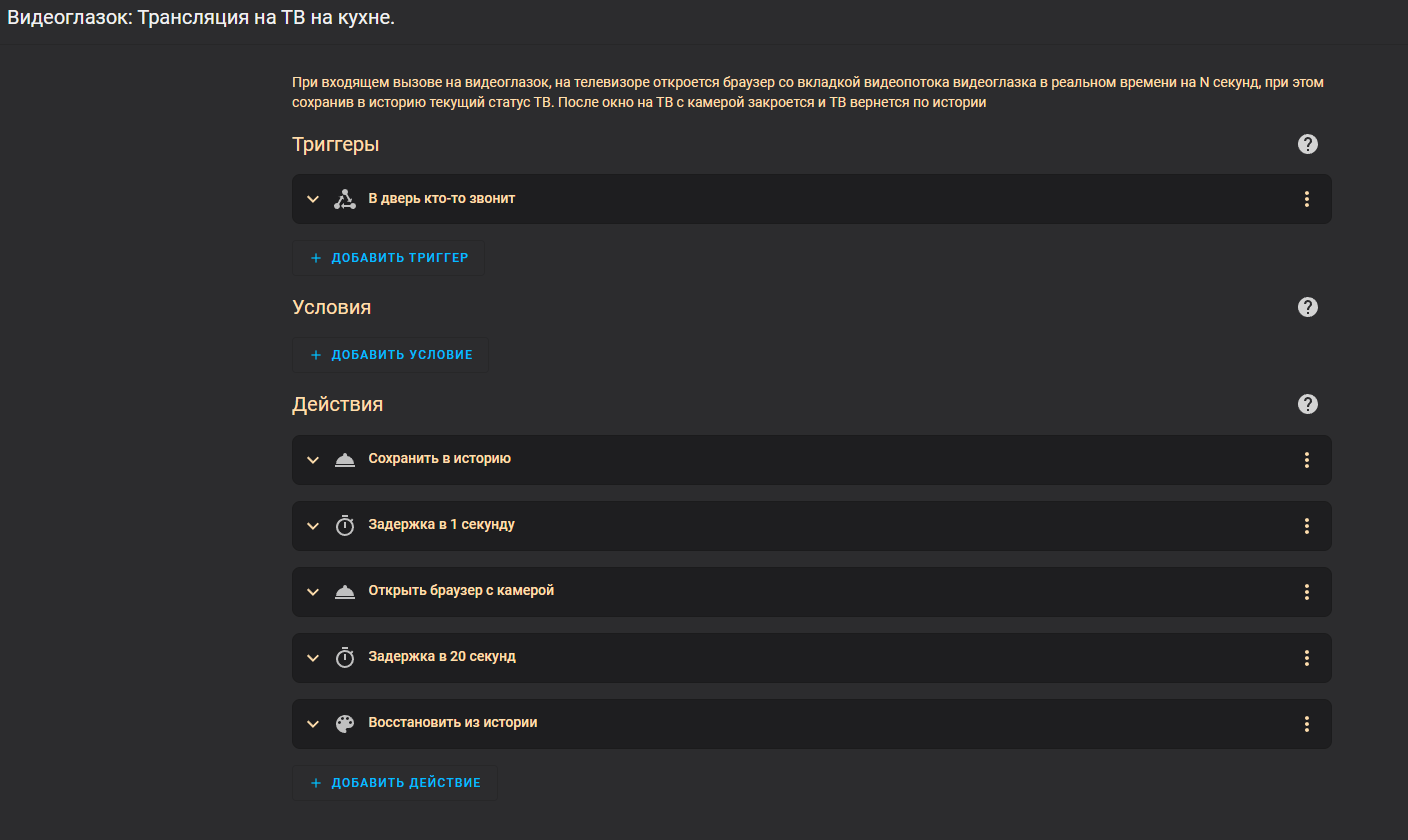1408x840 pixels.
Task: Open three-dot menu for Открыть браузер с камерой
Action: (1306, 592)
